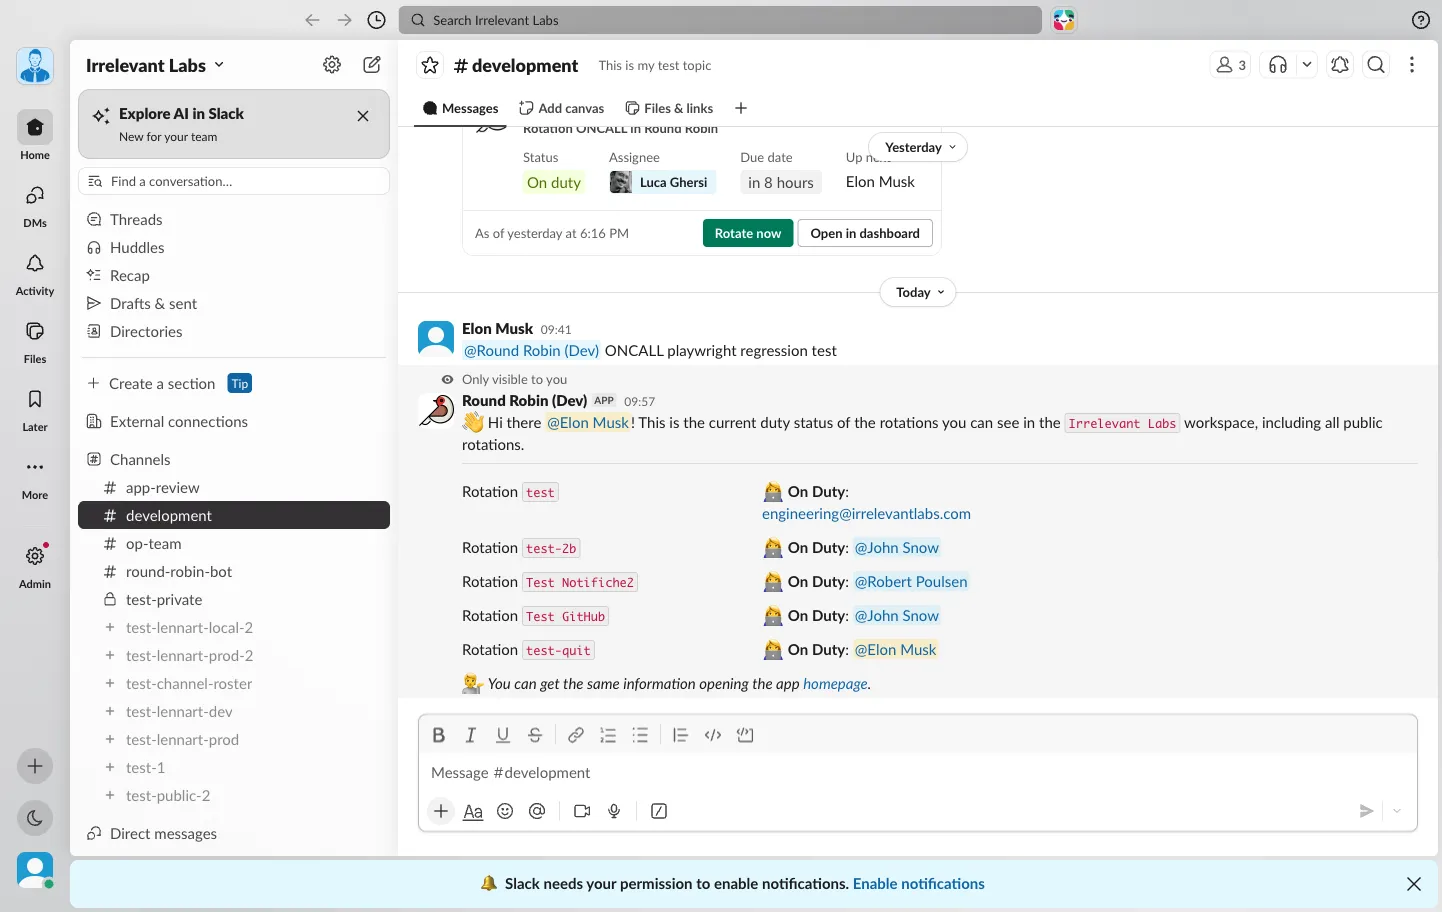Compose a new message
The width and height of the screenshot is (1442, 912).
click(372, 65)
